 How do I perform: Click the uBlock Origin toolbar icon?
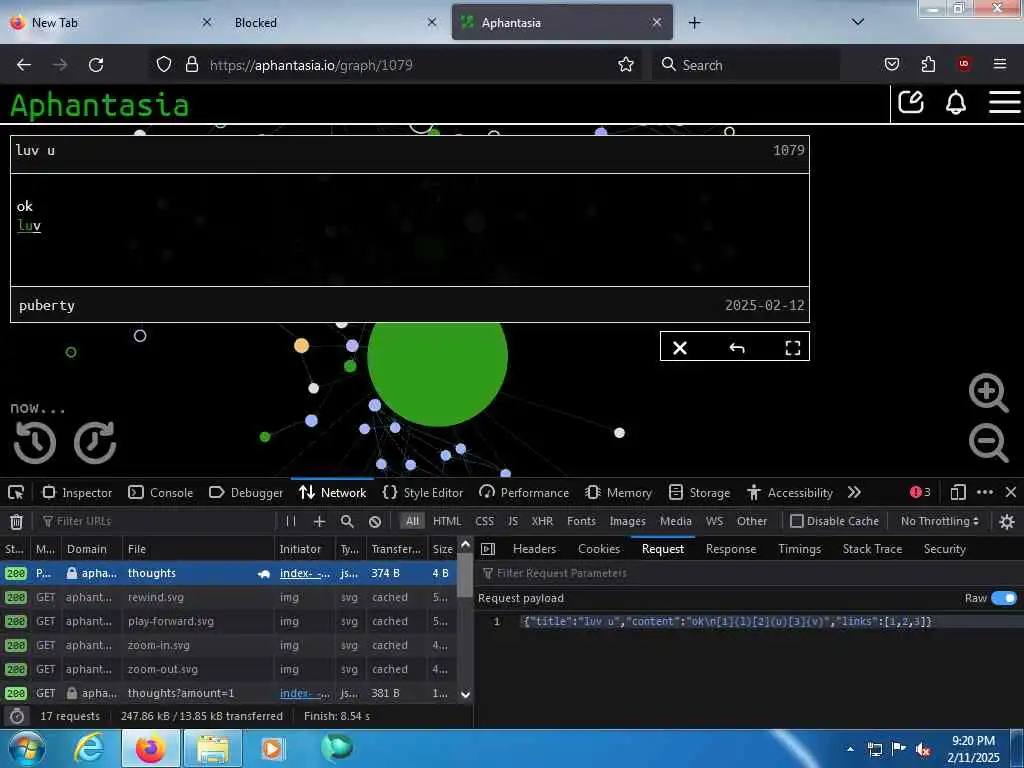964,64
